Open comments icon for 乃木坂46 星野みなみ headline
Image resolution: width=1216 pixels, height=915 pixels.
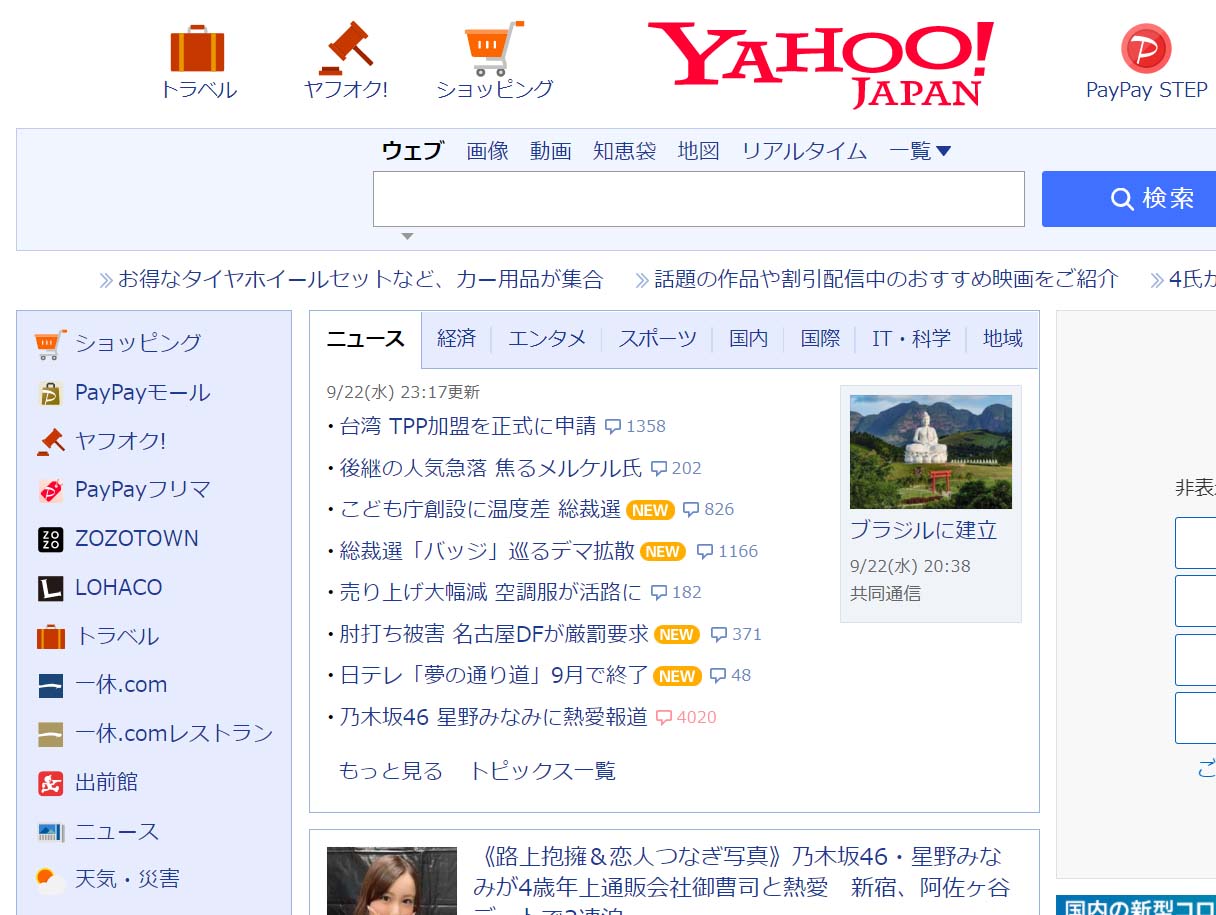[664, 717]
